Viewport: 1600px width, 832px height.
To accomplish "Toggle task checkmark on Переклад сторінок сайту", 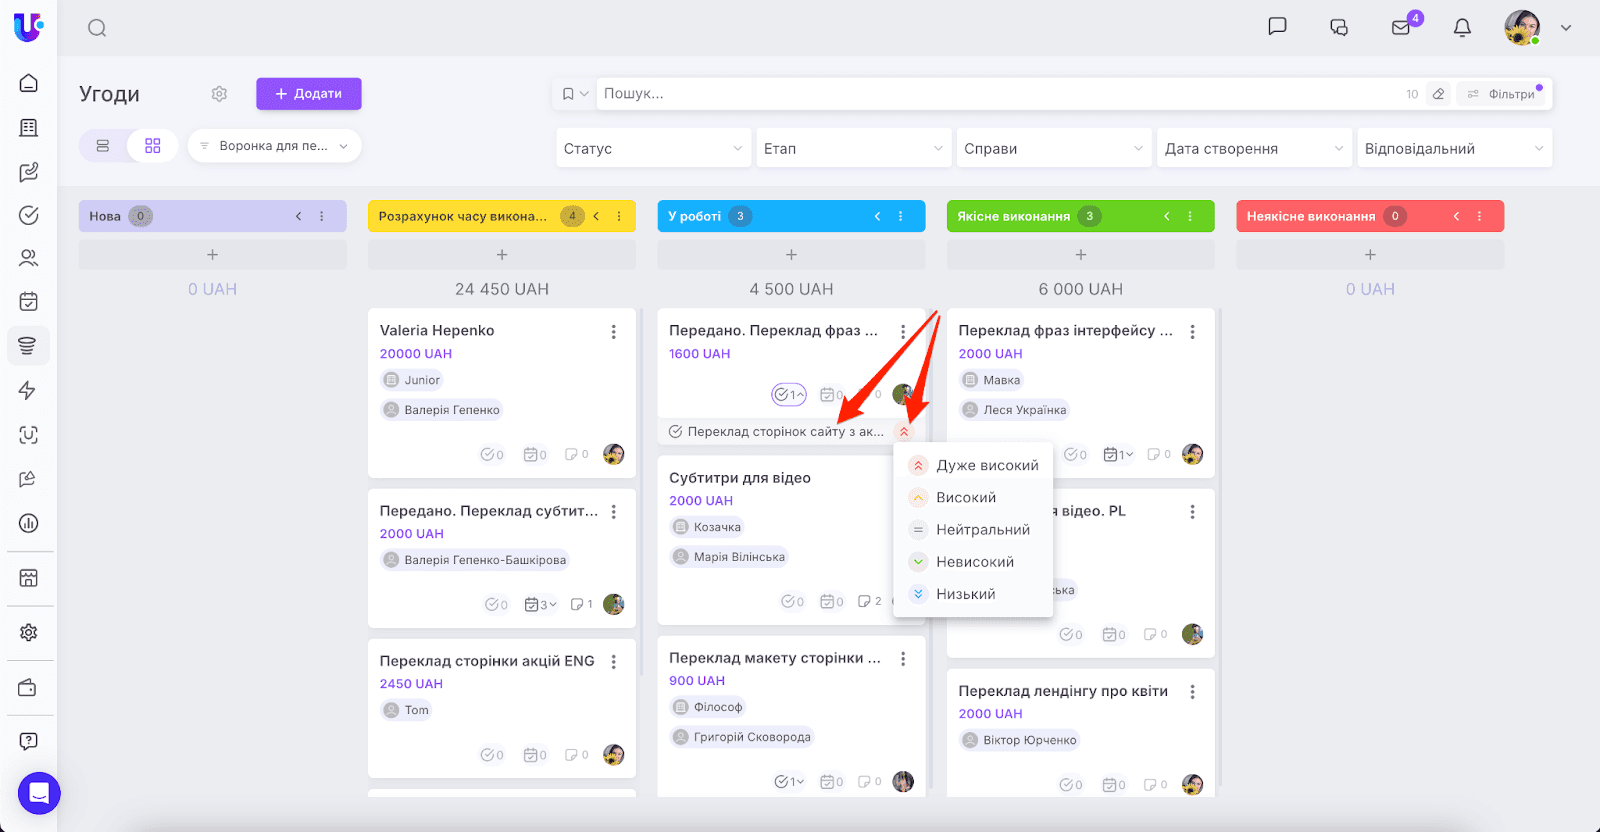I will pos(675,432).
